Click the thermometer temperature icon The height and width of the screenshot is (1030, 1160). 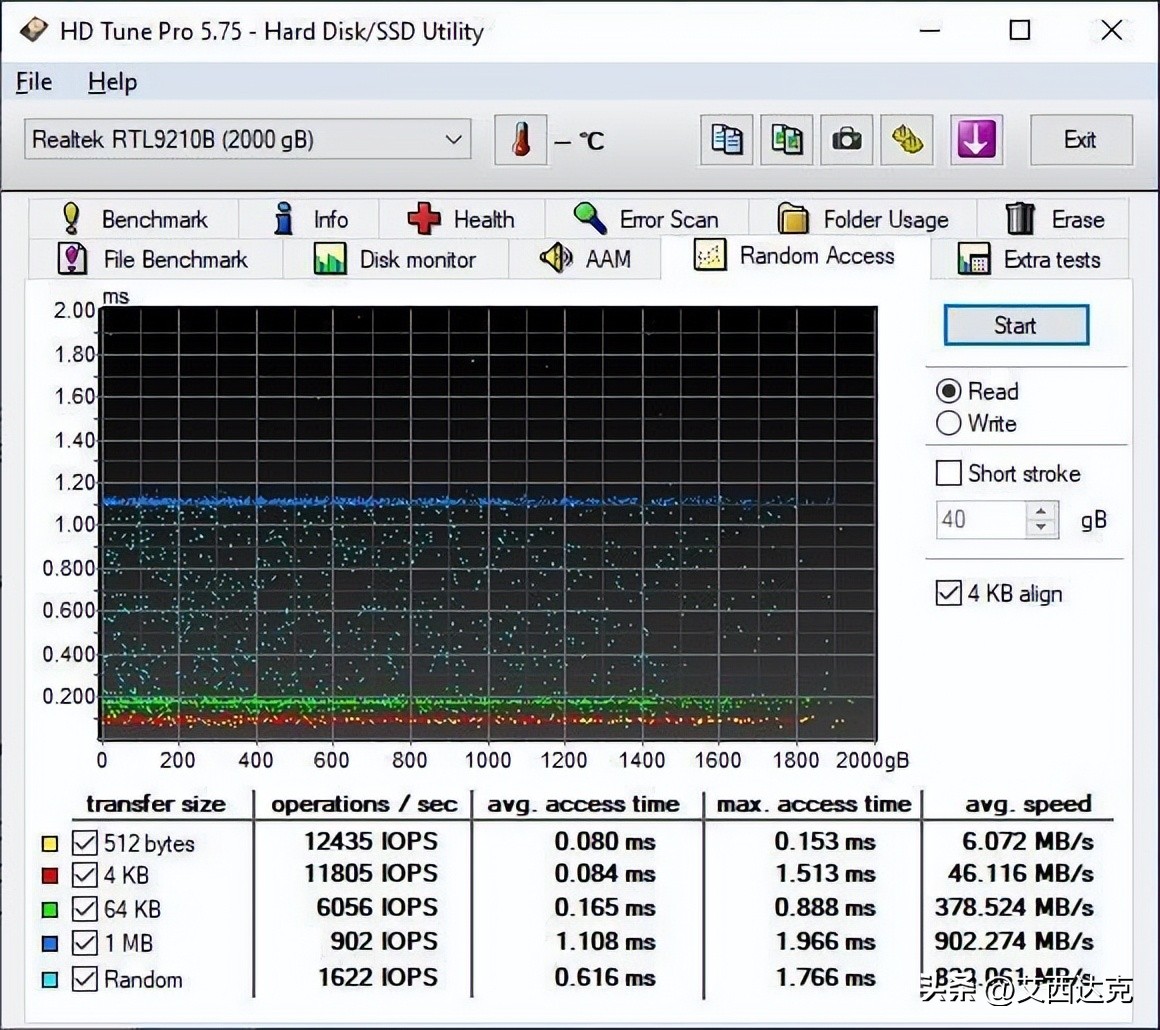click(x=521, y=140)
